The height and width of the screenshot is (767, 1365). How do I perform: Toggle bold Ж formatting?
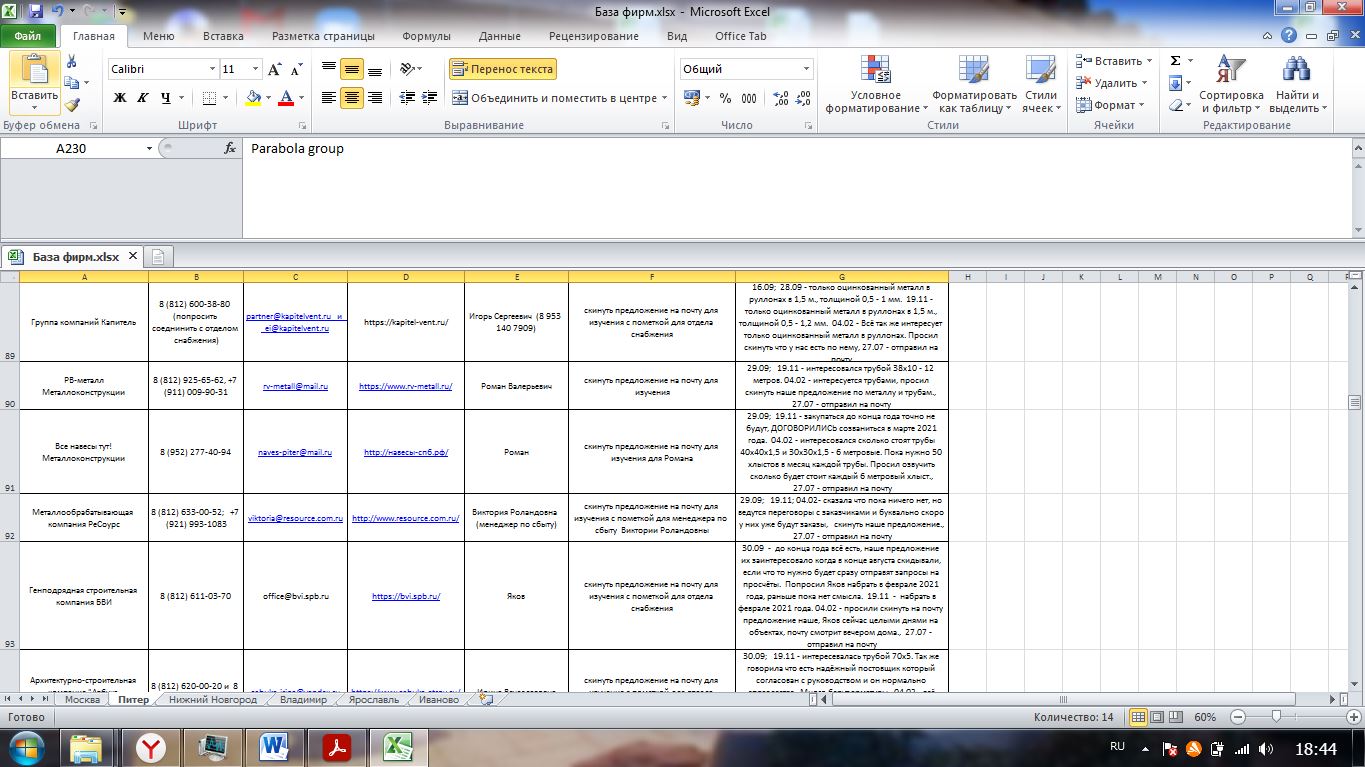pos(120,98)
